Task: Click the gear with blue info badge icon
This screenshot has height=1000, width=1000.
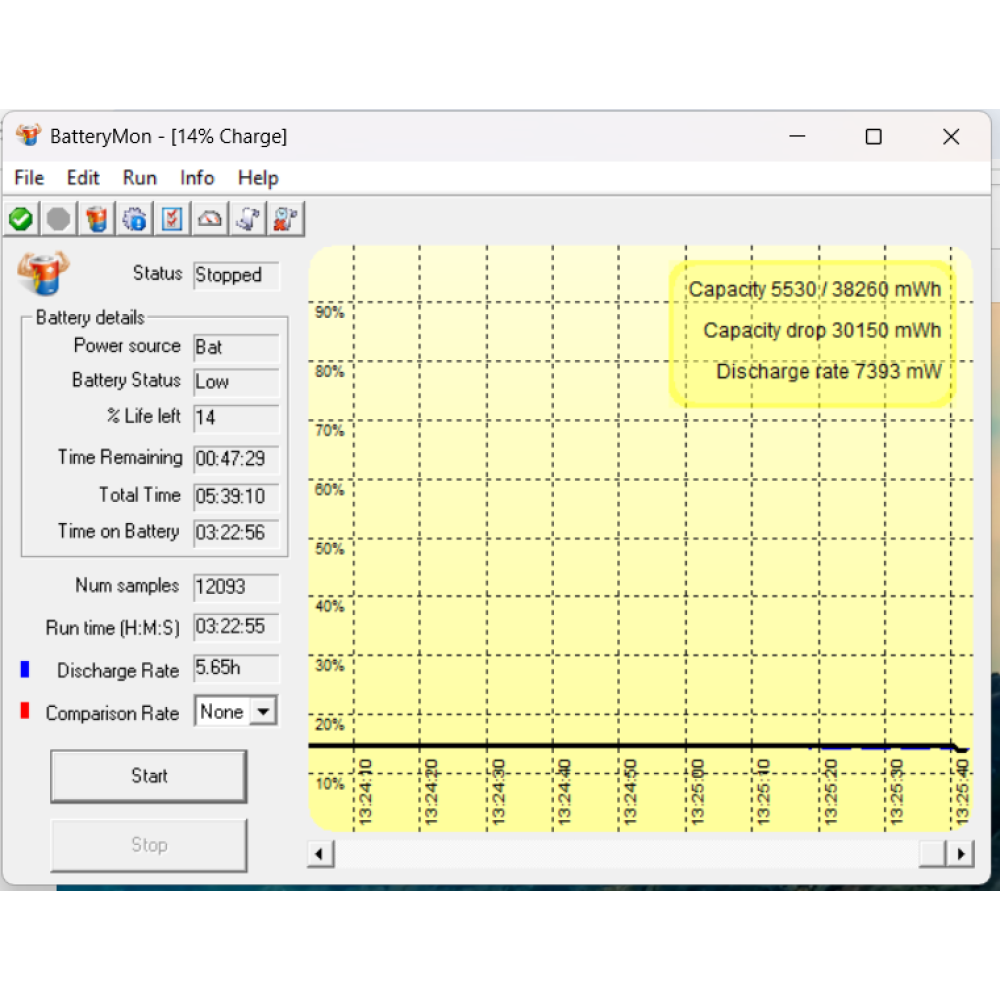Action: click(135, 219)
